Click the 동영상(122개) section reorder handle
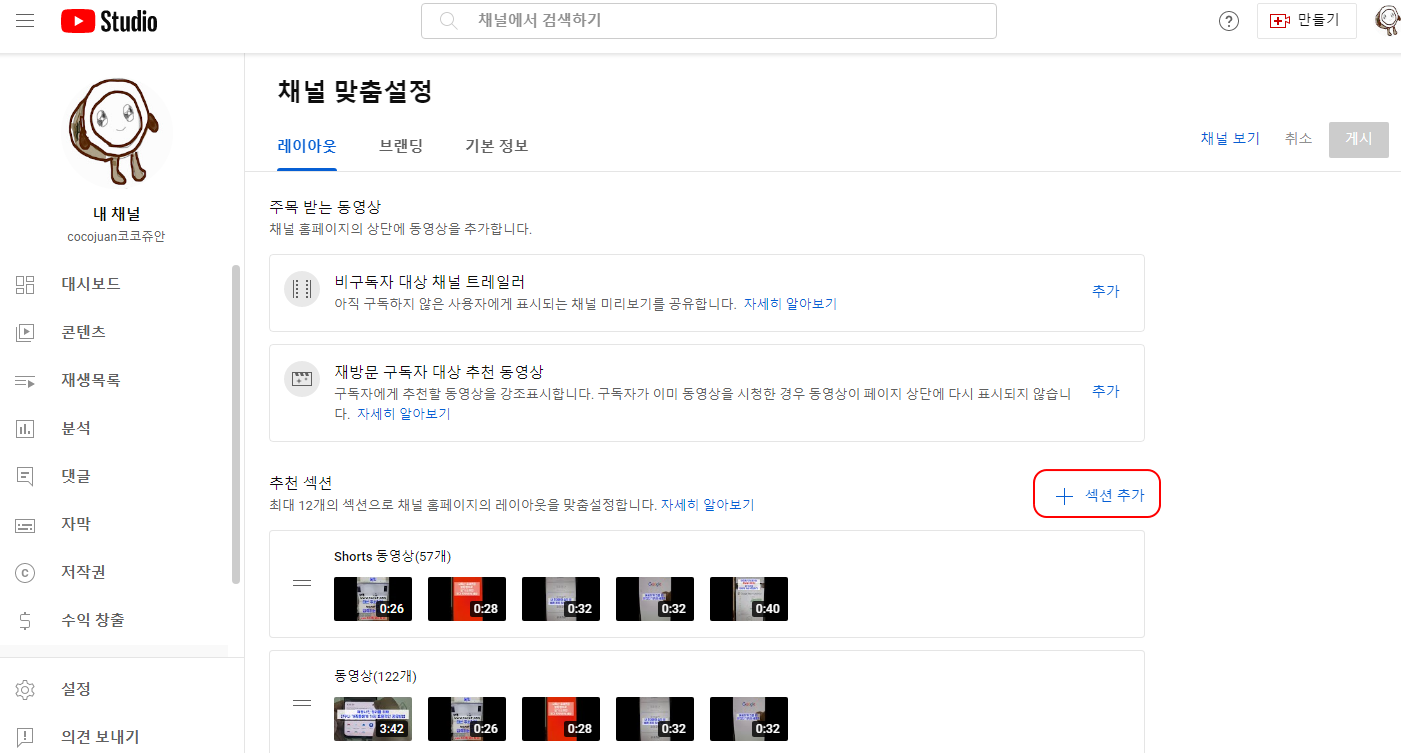This screenshot has width=1401, height=753. [x=302, y=703]
